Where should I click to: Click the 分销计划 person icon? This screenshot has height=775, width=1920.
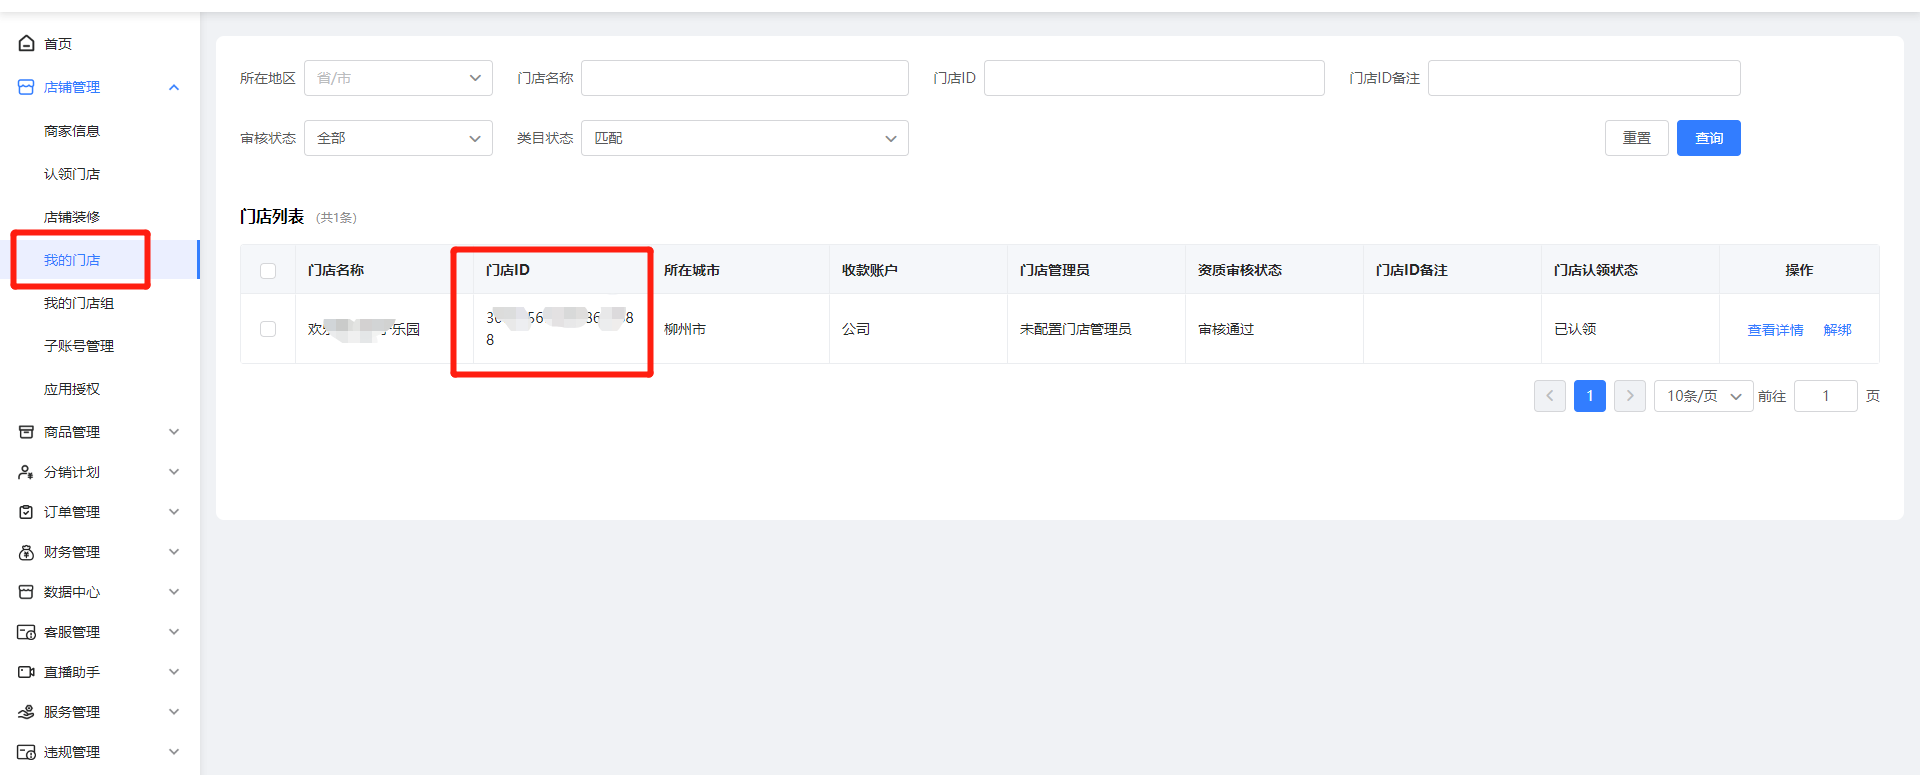[26, 472]
